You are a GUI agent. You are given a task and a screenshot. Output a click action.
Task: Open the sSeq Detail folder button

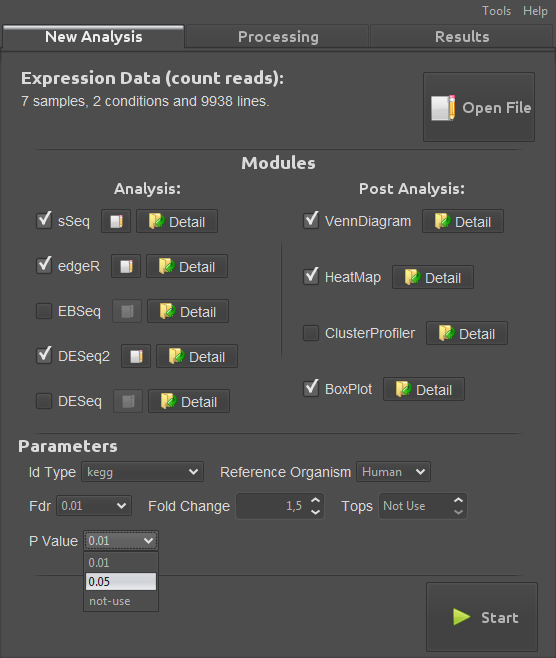pyautogui.click(x=177, y=221)
